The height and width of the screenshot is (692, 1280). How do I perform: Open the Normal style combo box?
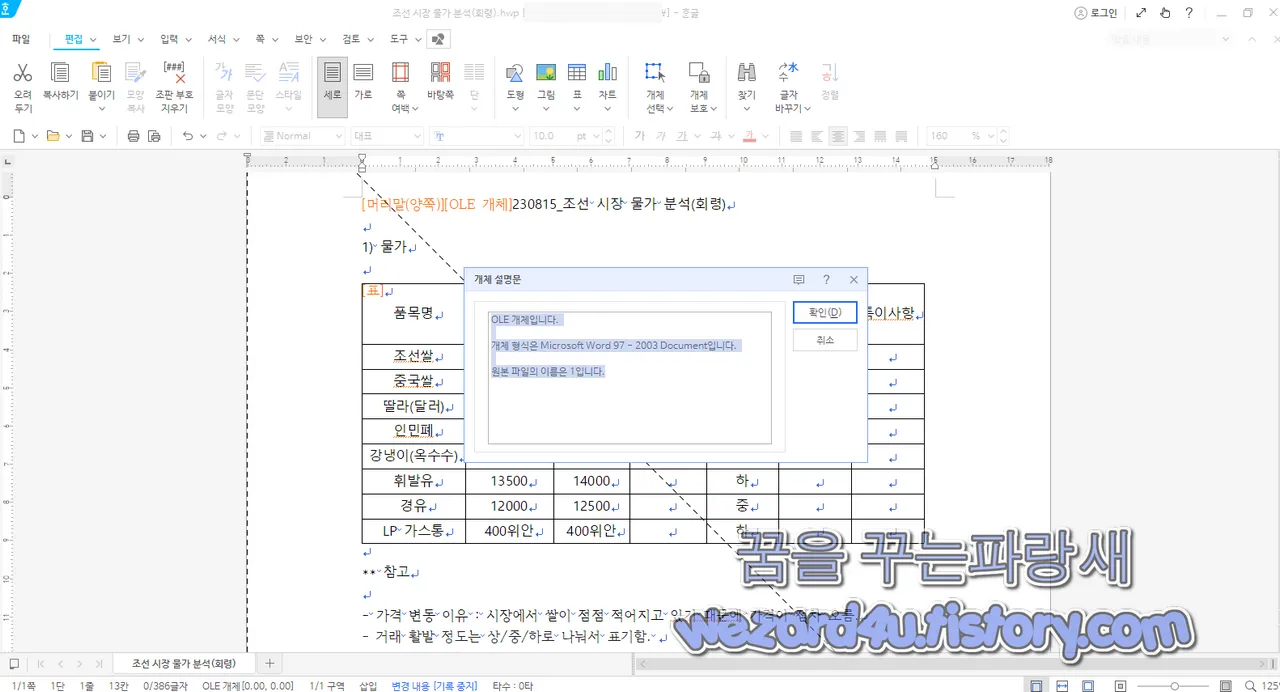pyautogui.click(x=304, y=136)
